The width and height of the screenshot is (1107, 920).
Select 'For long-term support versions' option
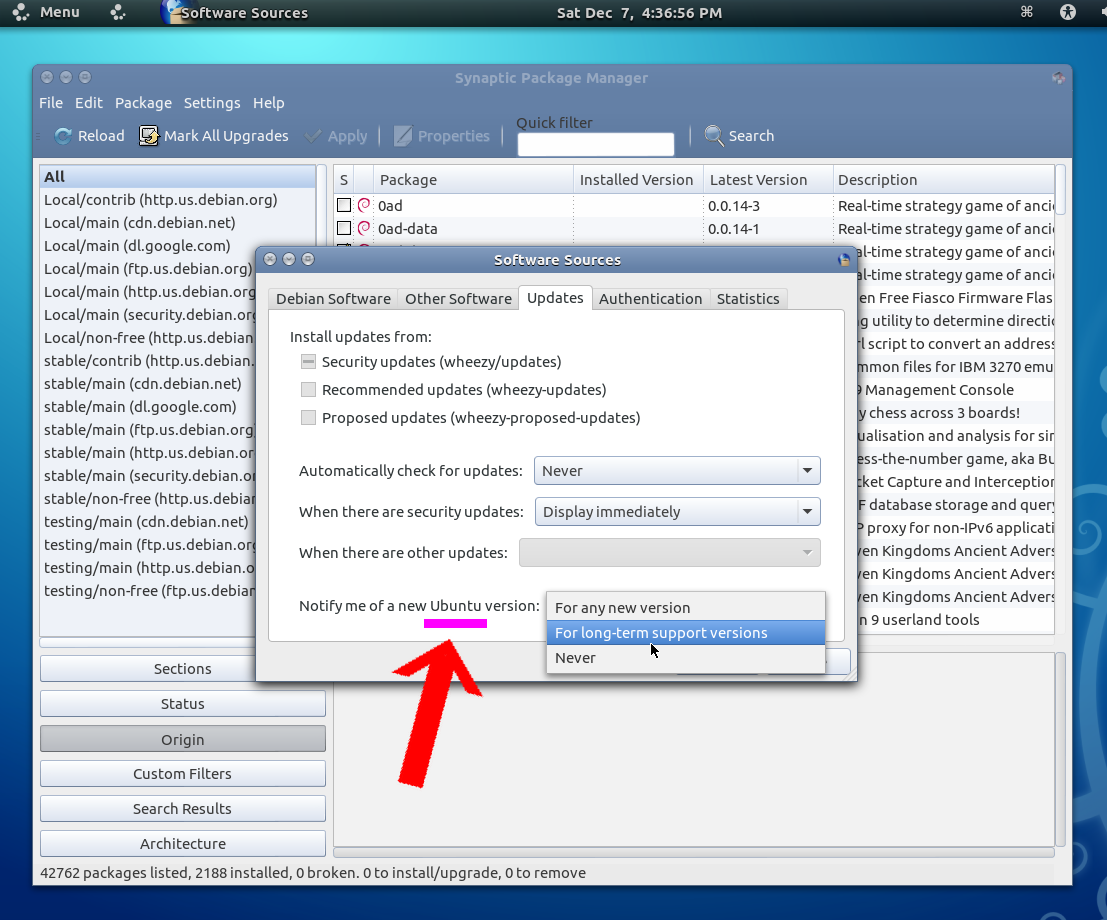point(686,633)
